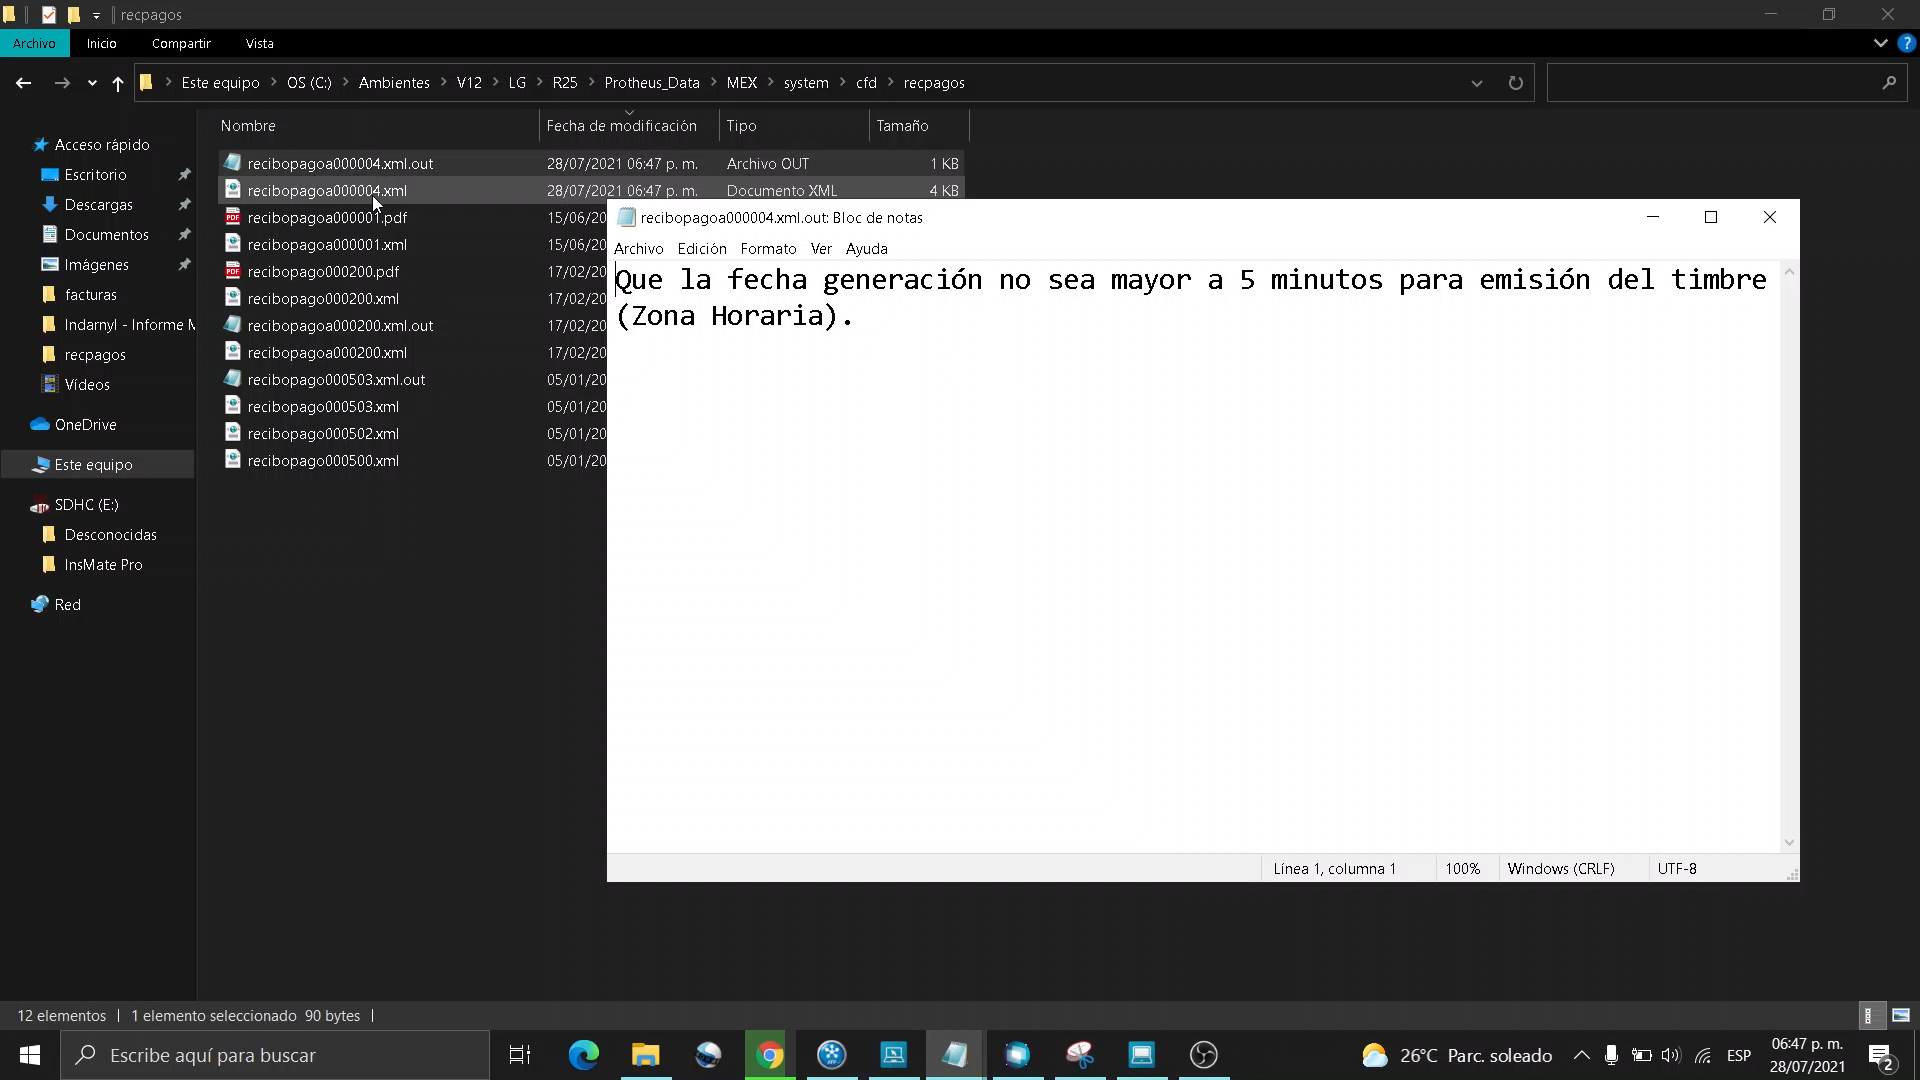Open Imágenes in quick access
This screenshot has width=1920, height=1080.
click(x=96, y=265)
